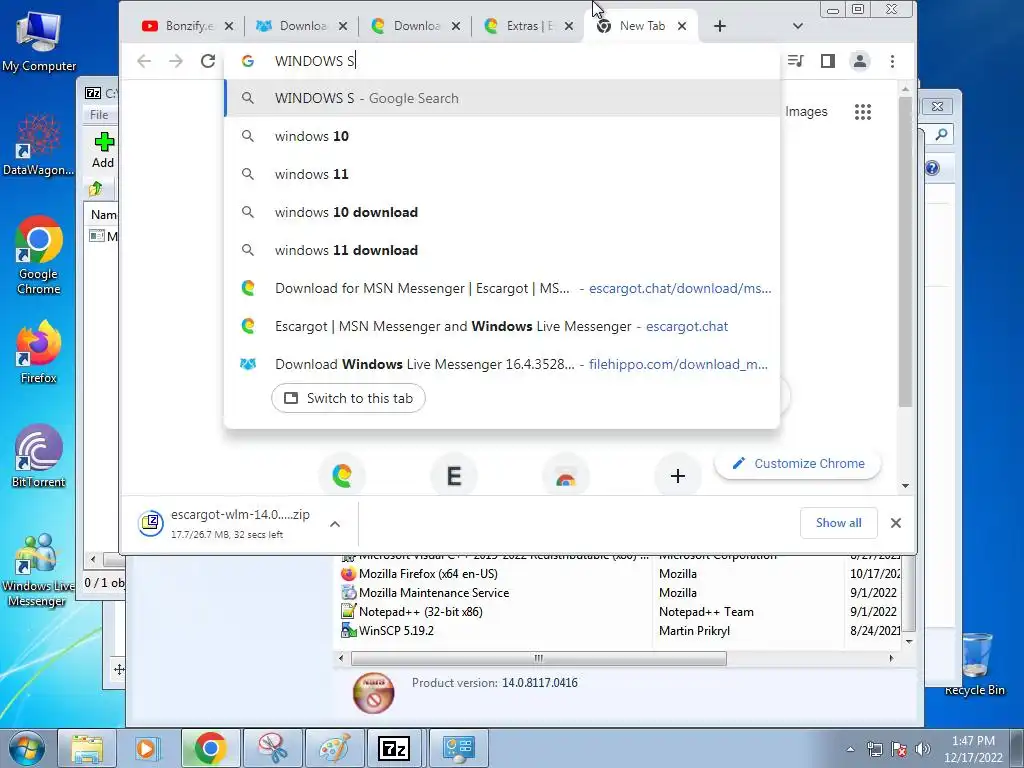Open Paint from taskbar
This screenshot has width=1024, height=768.
click(333, 748)
